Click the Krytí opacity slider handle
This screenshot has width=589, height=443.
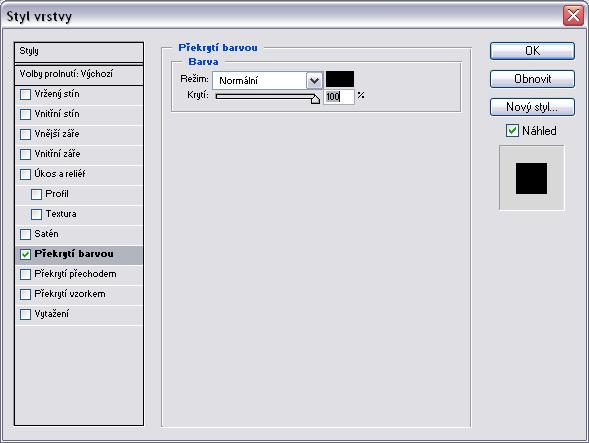pos(315,99)
